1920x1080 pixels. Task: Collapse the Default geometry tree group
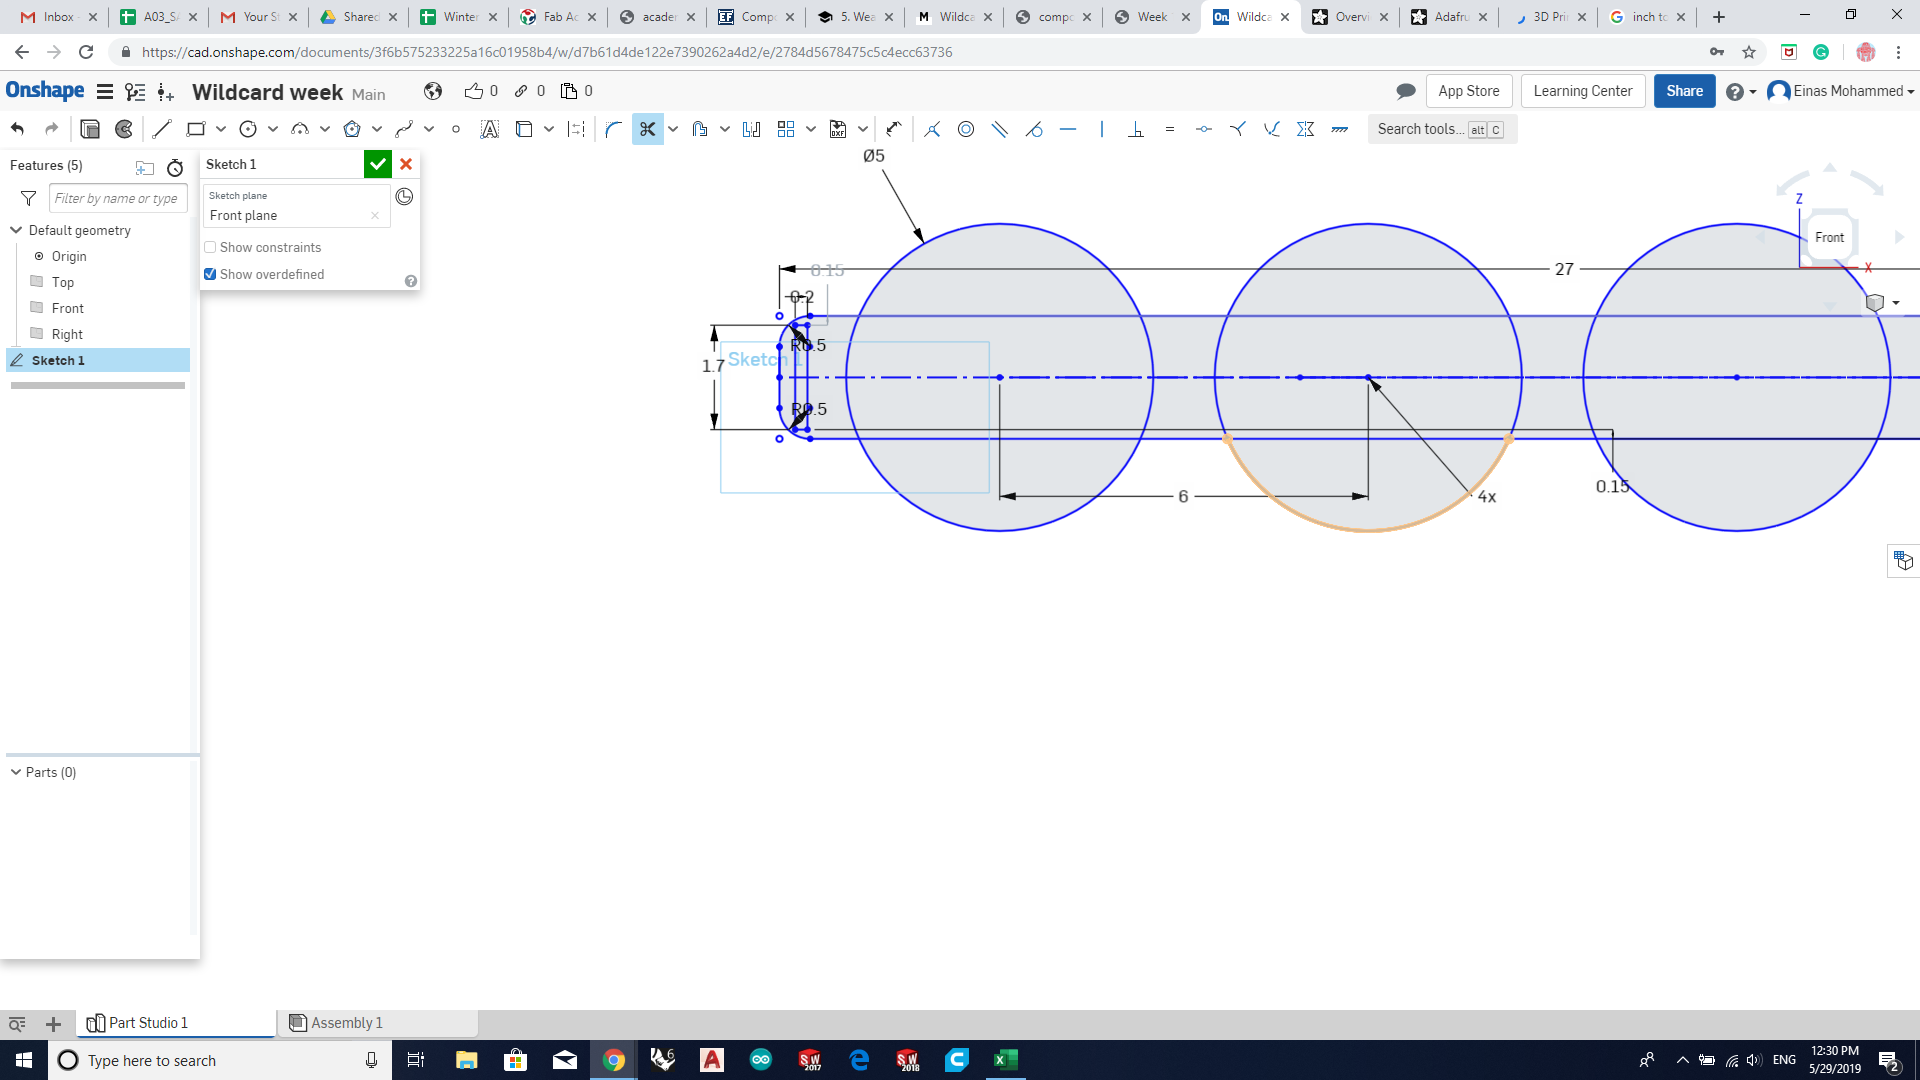[16, 230]
